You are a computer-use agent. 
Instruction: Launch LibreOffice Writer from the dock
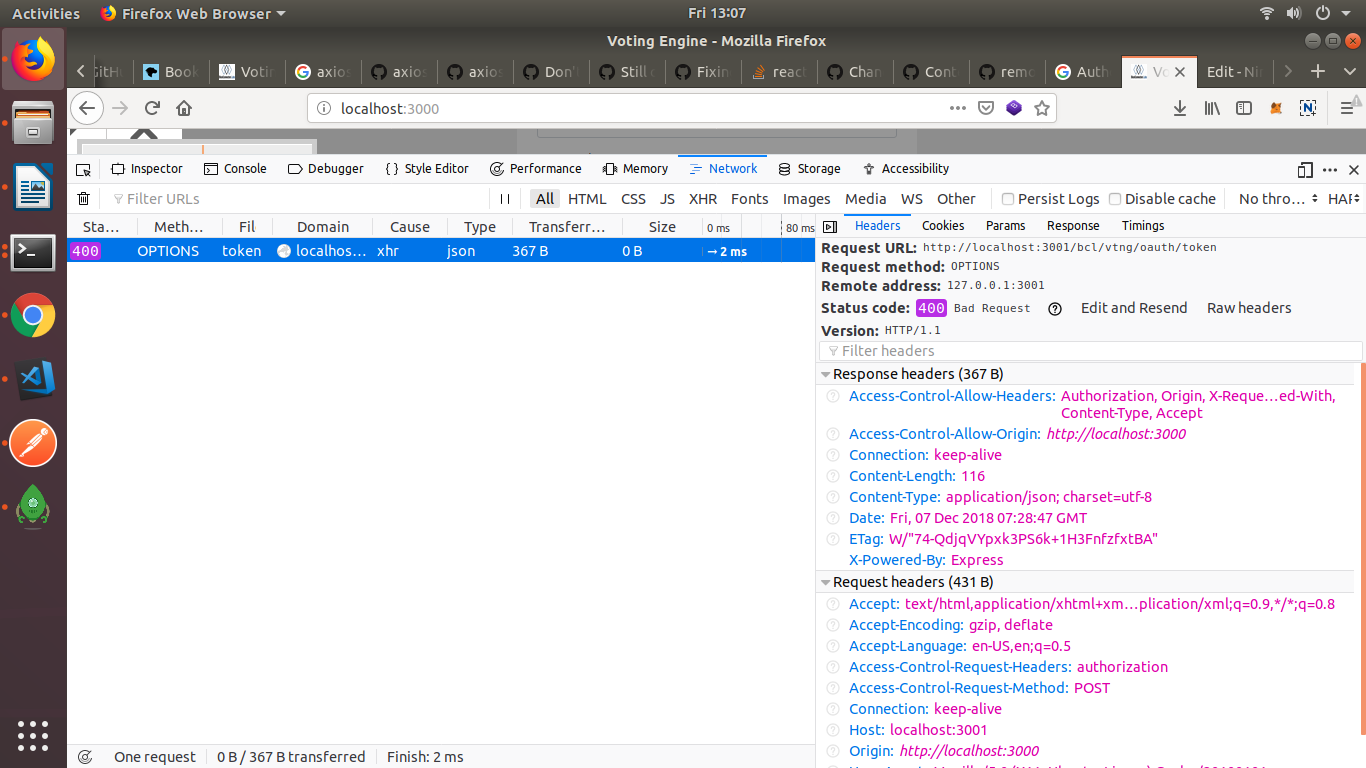[x=33, y=187]
